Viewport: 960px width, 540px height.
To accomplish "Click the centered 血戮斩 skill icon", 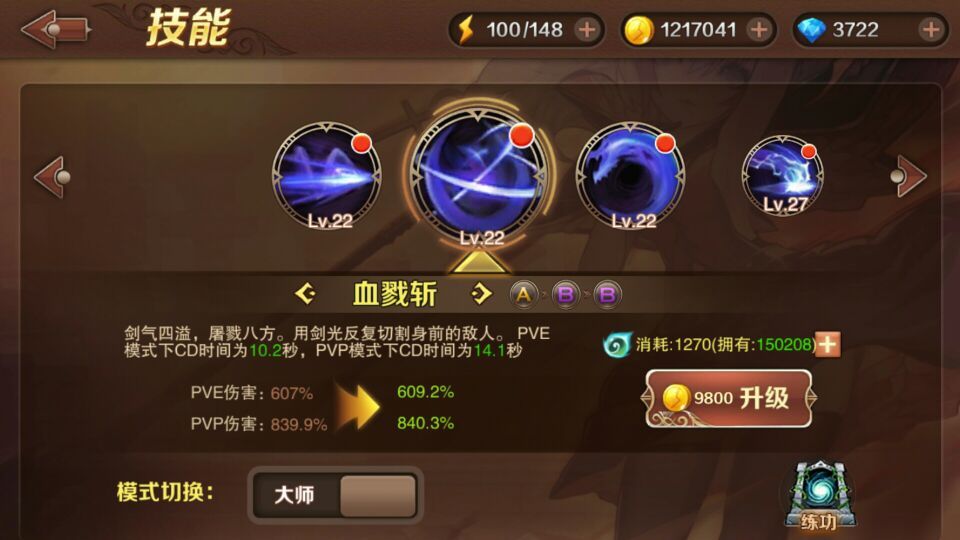I will [479, 176].
